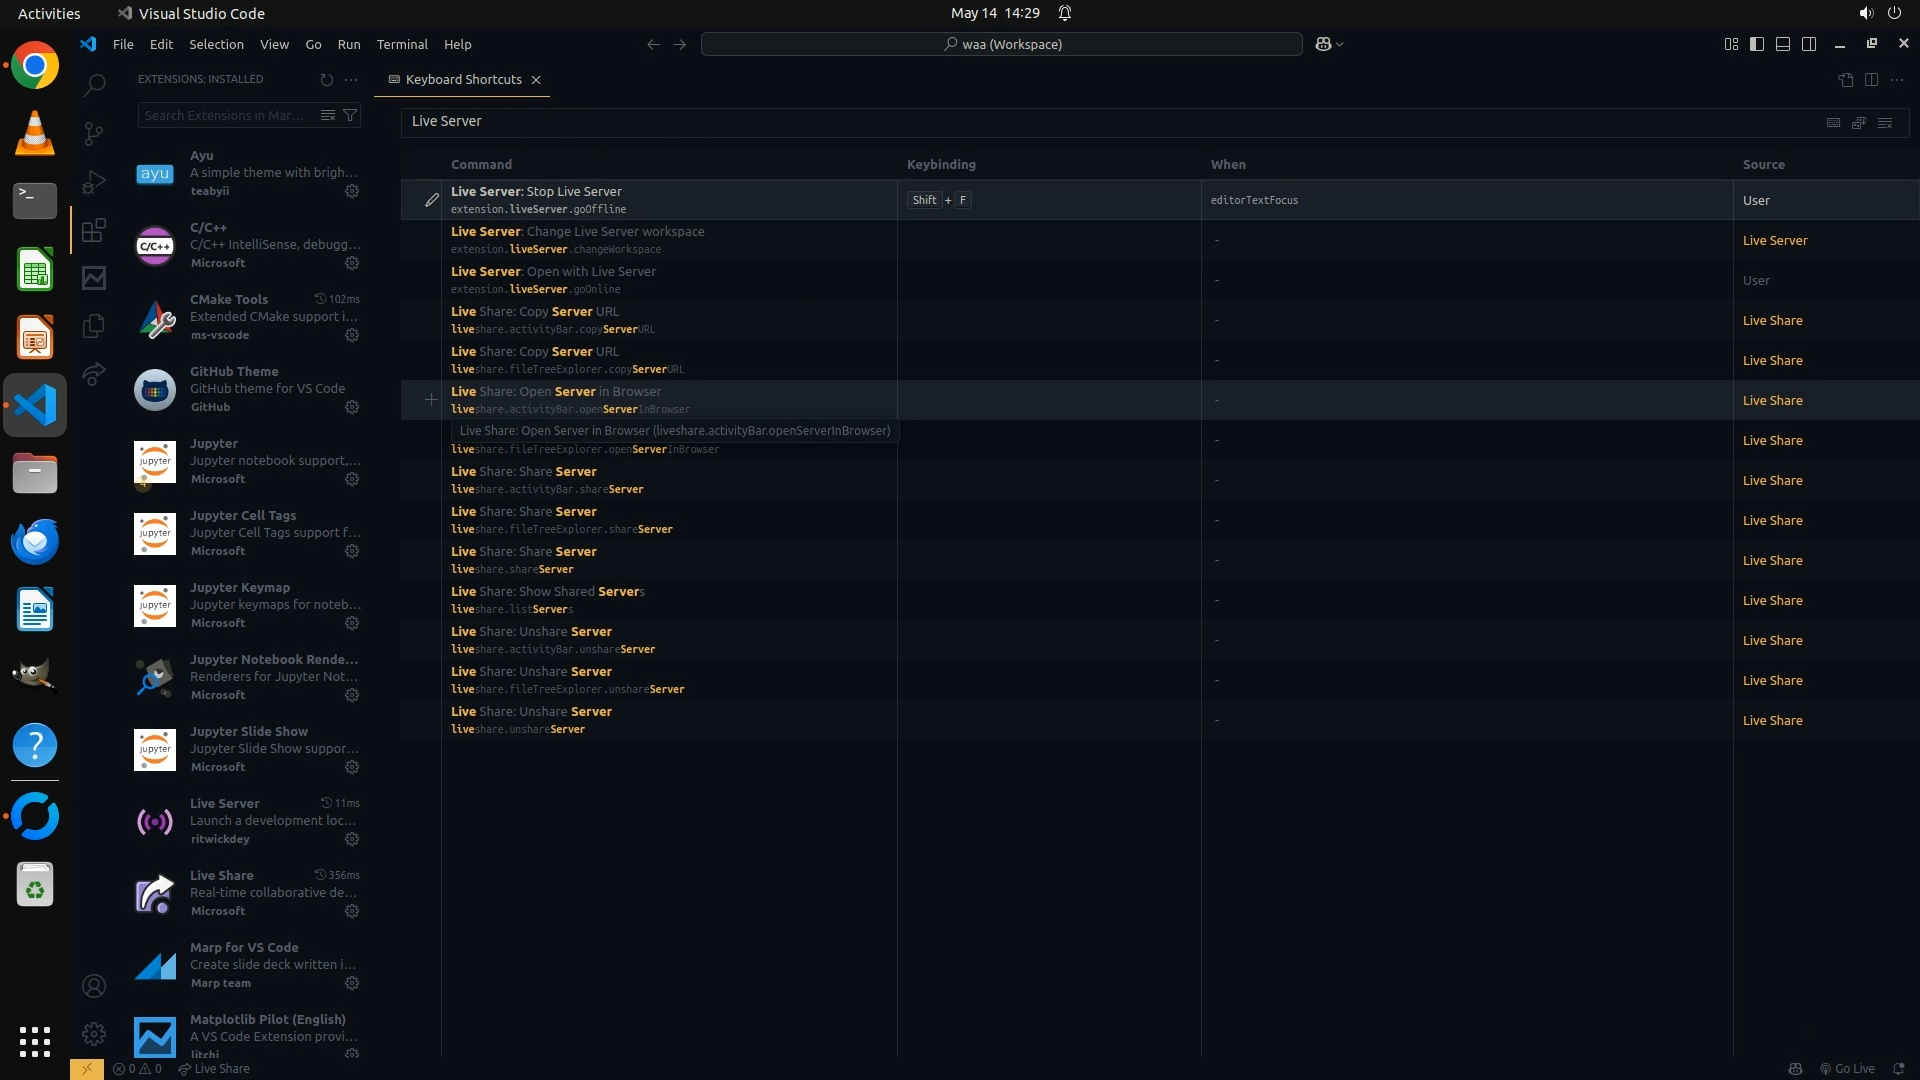Click the Manage gear in activity bar
1920x1080 pixels.
pos(94,1034)
